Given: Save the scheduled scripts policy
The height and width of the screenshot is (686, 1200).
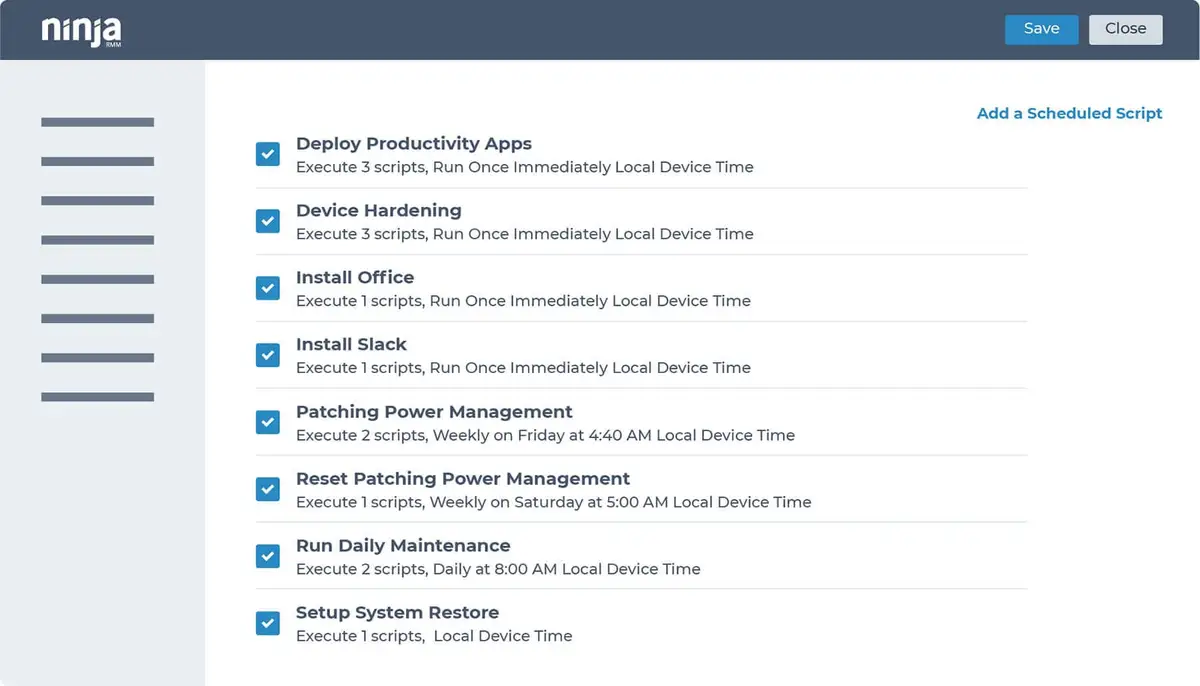Looking at the screenshot, I should pos(1041,29).
